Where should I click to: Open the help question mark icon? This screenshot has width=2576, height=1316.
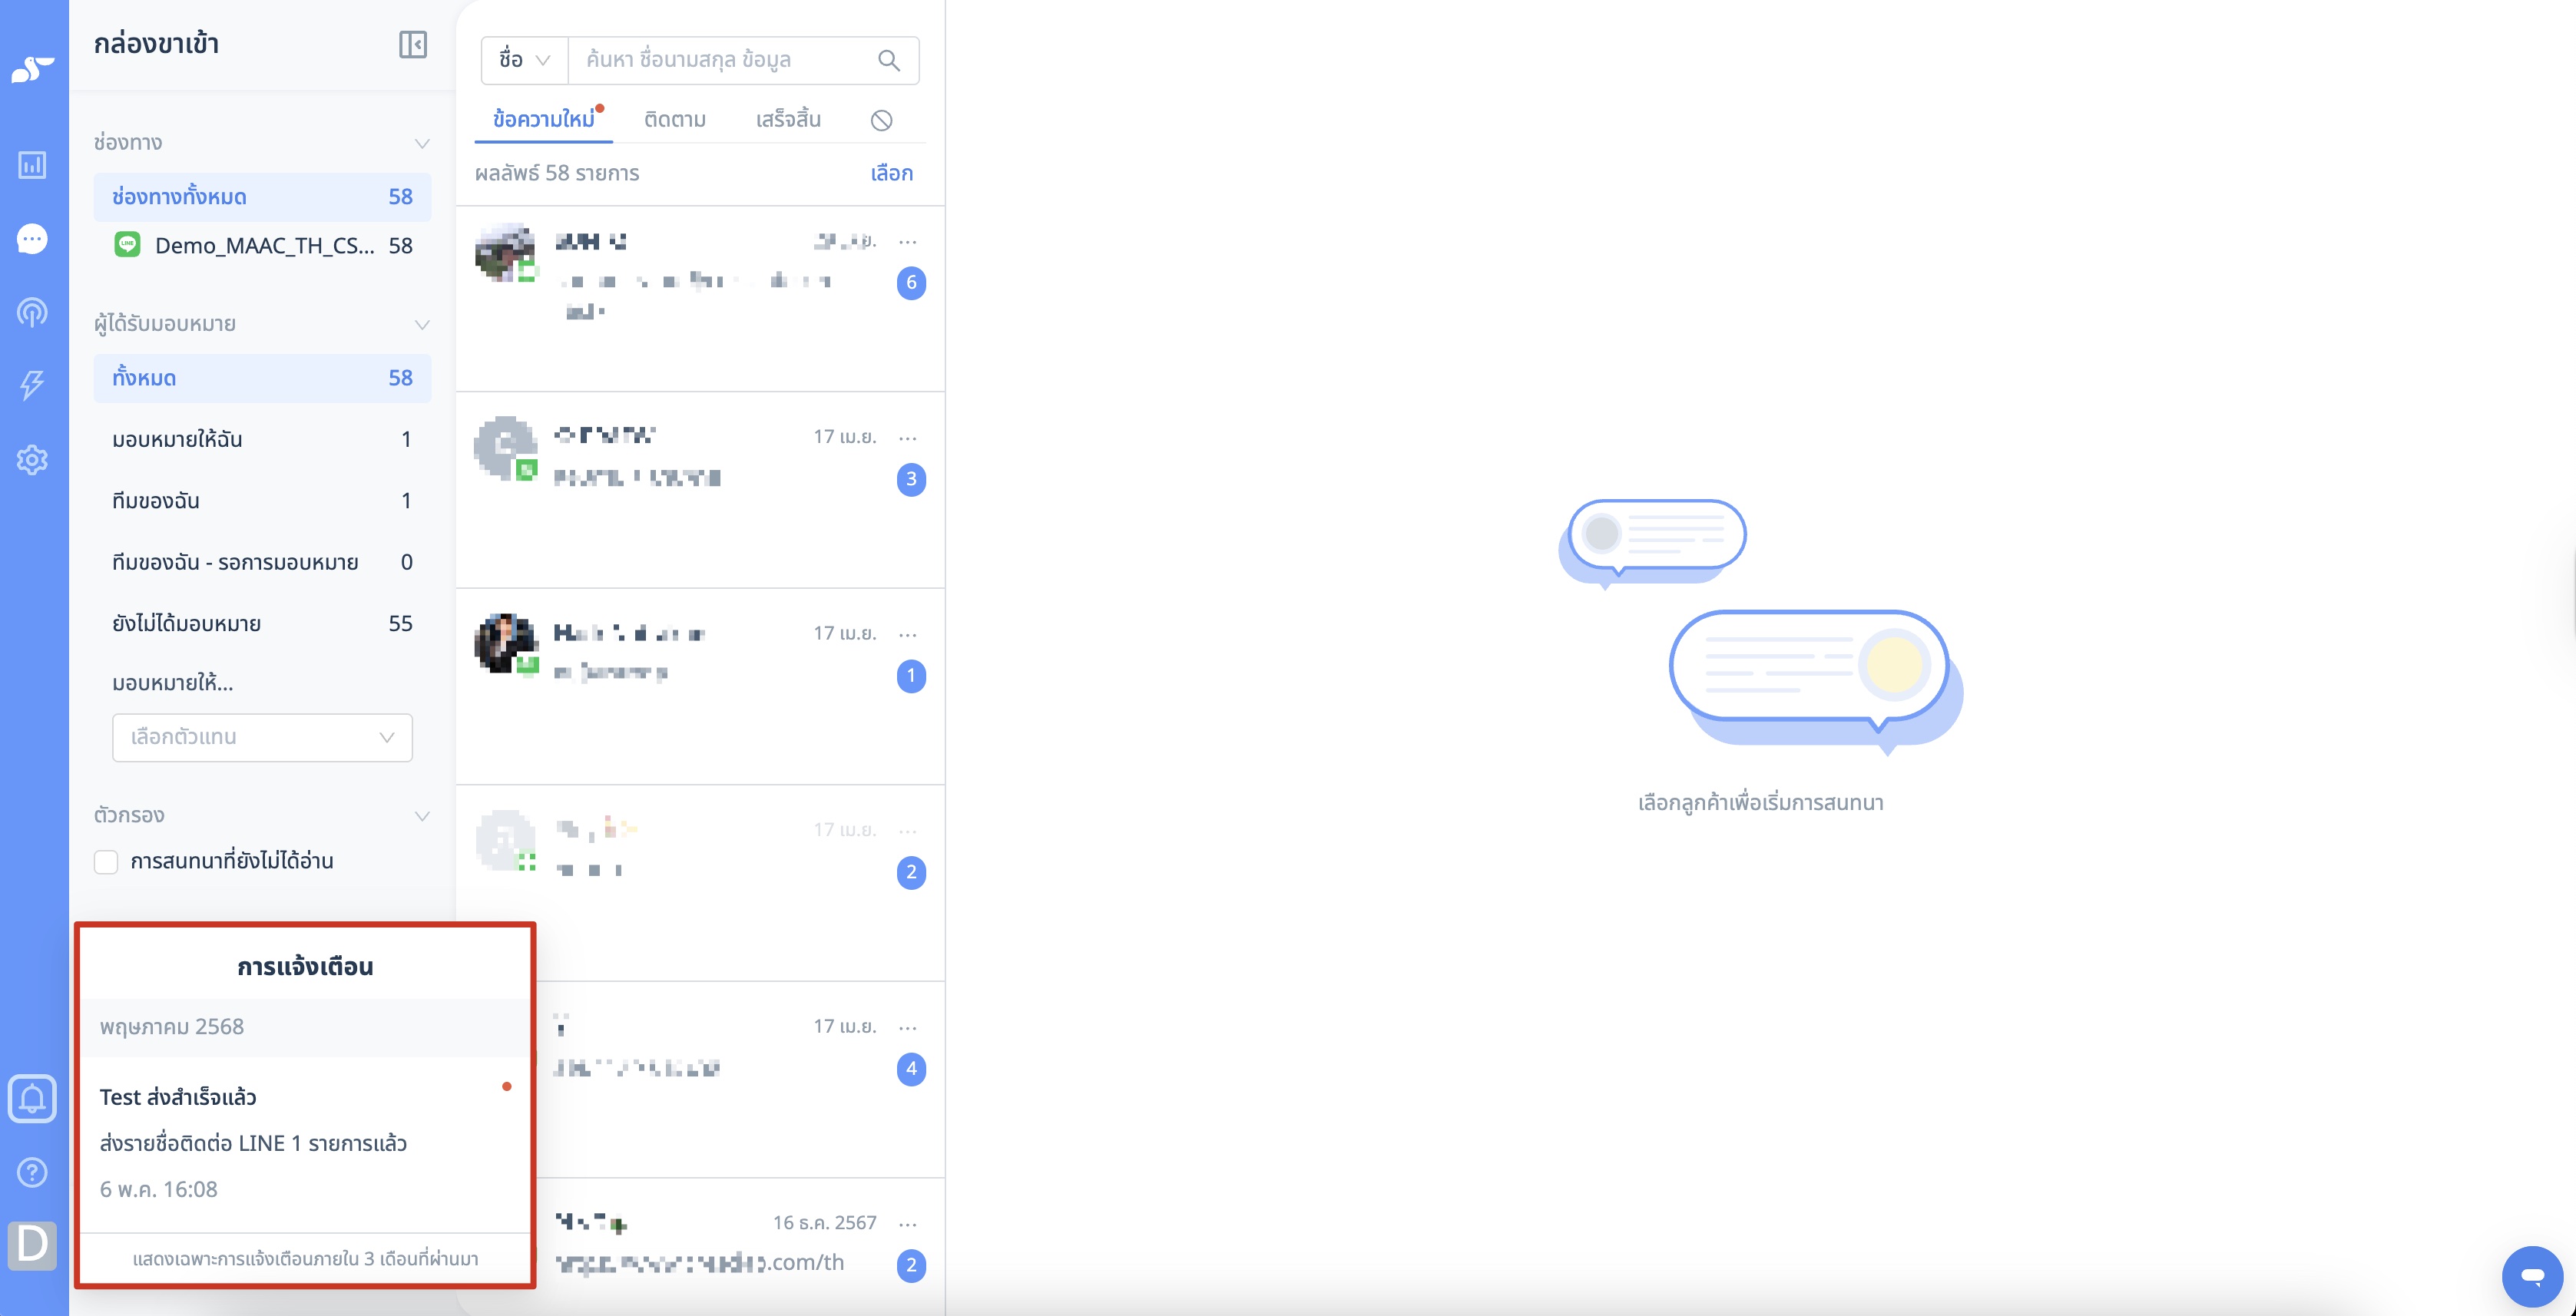(x=32, y=1172)
